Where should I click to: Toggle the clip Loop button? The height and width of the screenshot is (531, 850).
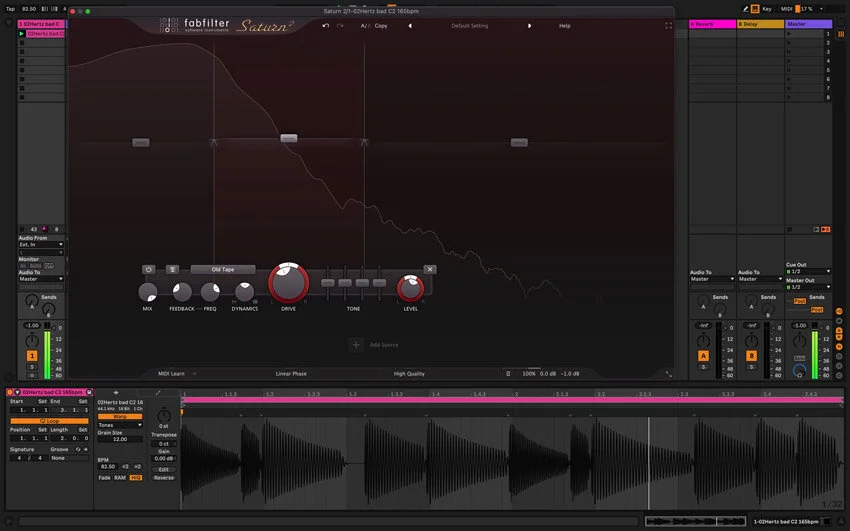pos(49,421)
